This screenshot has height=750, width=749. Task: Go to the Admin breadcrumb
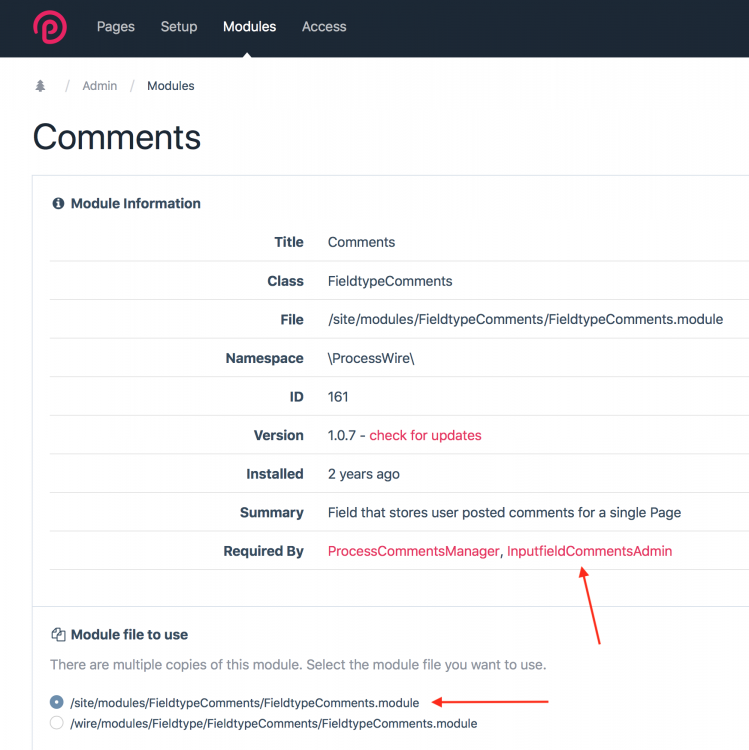click(x=99, y=86)
